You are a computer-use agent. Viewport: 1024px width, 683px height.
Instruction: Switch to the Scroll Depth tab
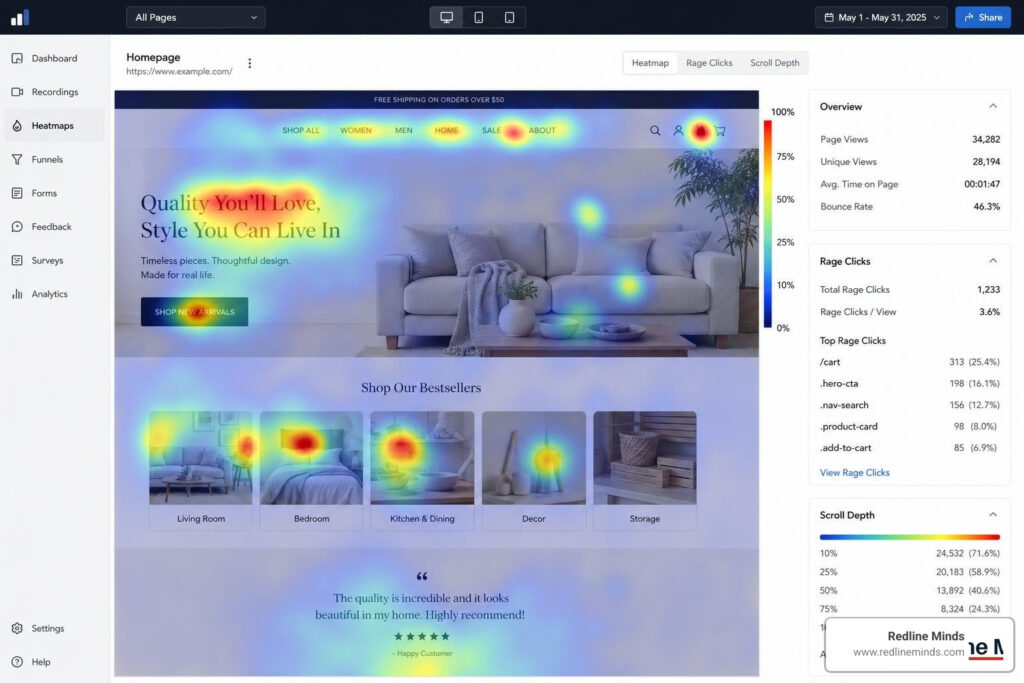775,63
